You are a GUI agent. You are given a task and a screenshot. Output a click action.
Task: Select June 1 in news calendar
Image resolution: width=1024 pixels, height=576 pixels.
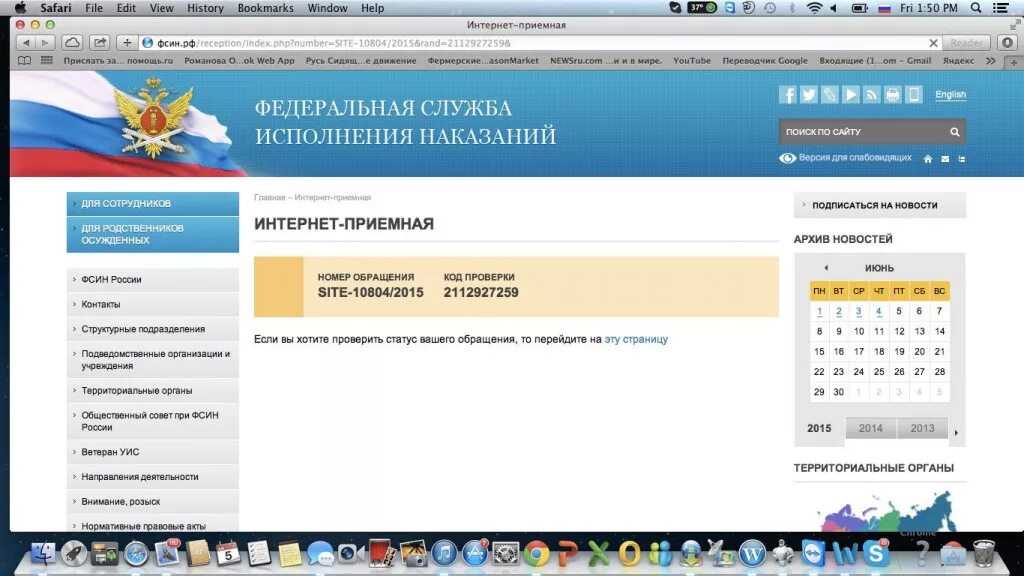tap(819, 312)
